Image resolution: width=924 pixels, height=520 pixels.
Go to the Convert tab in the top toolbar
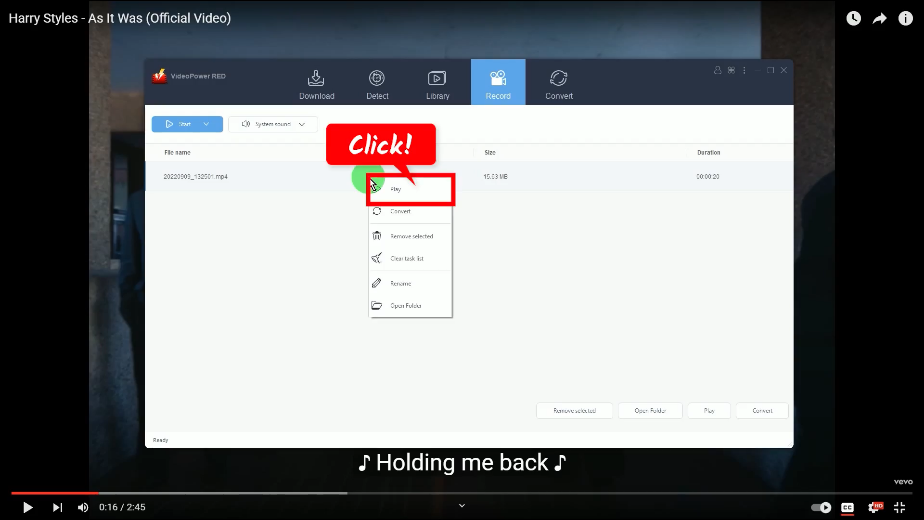559,84
